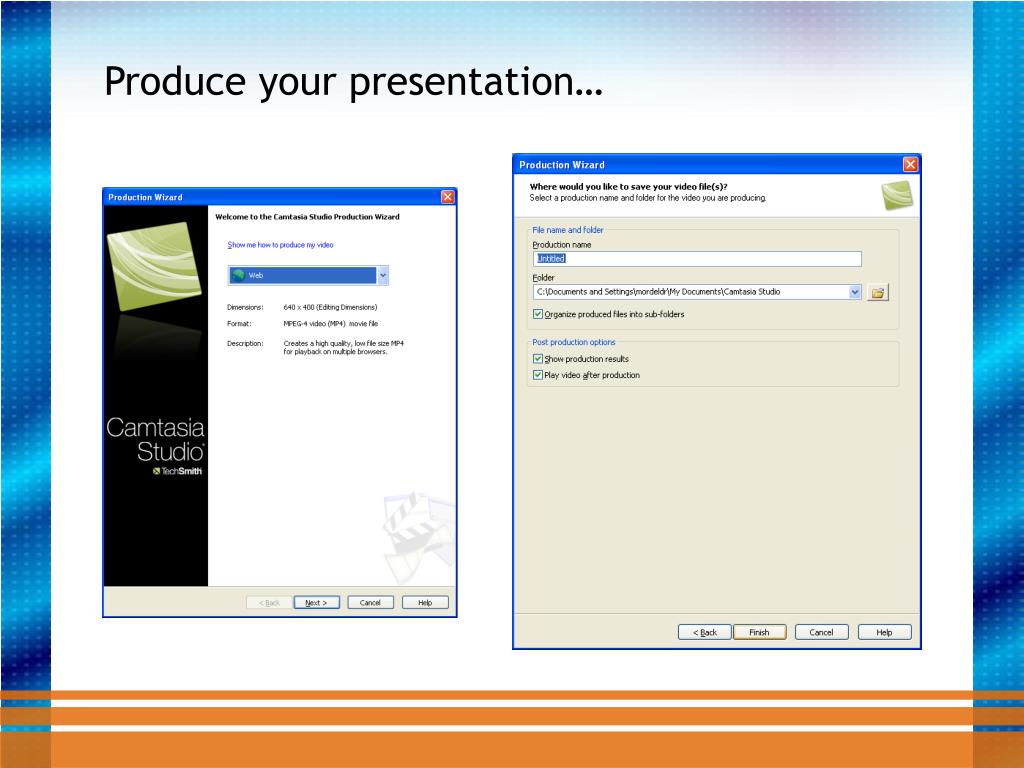Image resolution: width=1024 pixels, height=768 pixels.
Task: Close the right Production Wizard window
Action: [910, 165]
